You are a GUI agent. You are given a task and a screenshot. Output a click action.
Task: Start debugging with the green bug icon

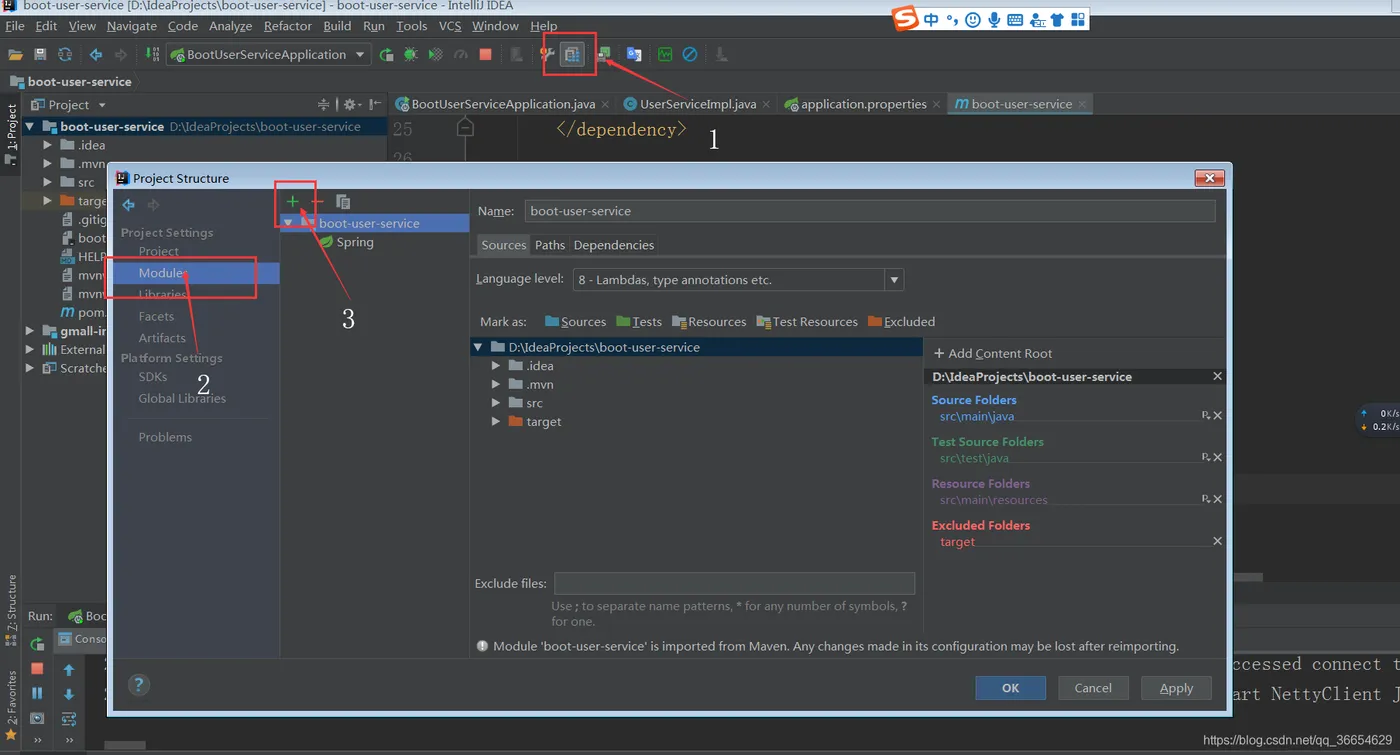click(x=411, y=55)
